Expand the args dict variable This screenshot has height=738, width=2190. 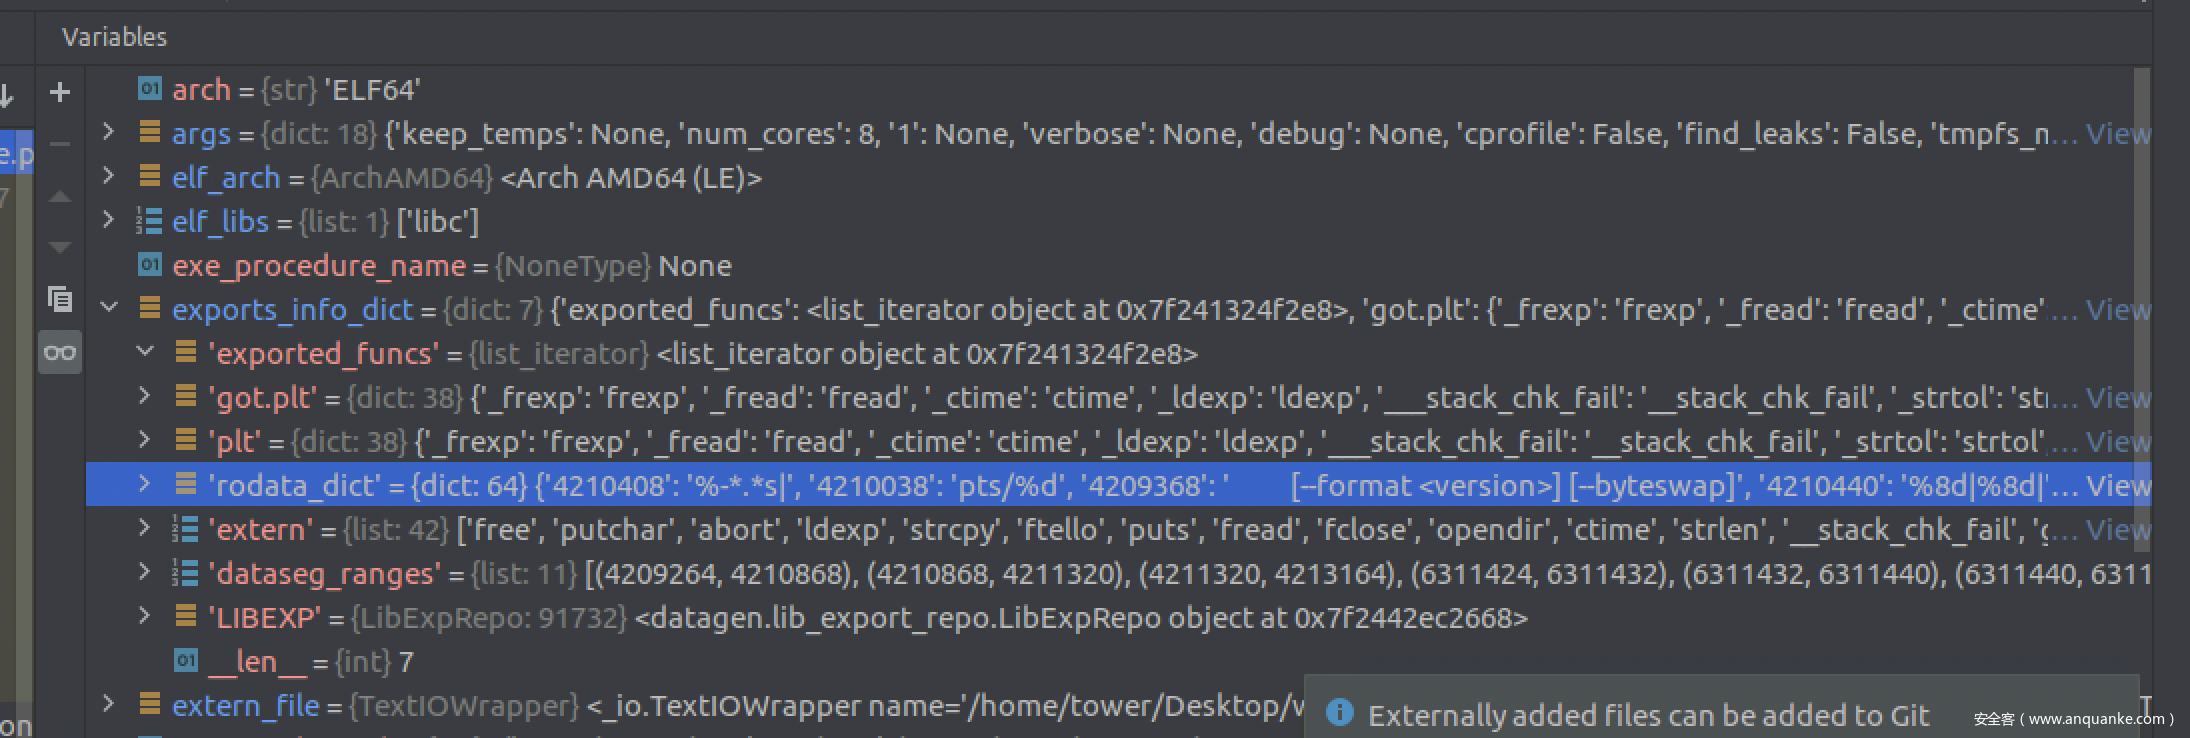pos(109,133)
